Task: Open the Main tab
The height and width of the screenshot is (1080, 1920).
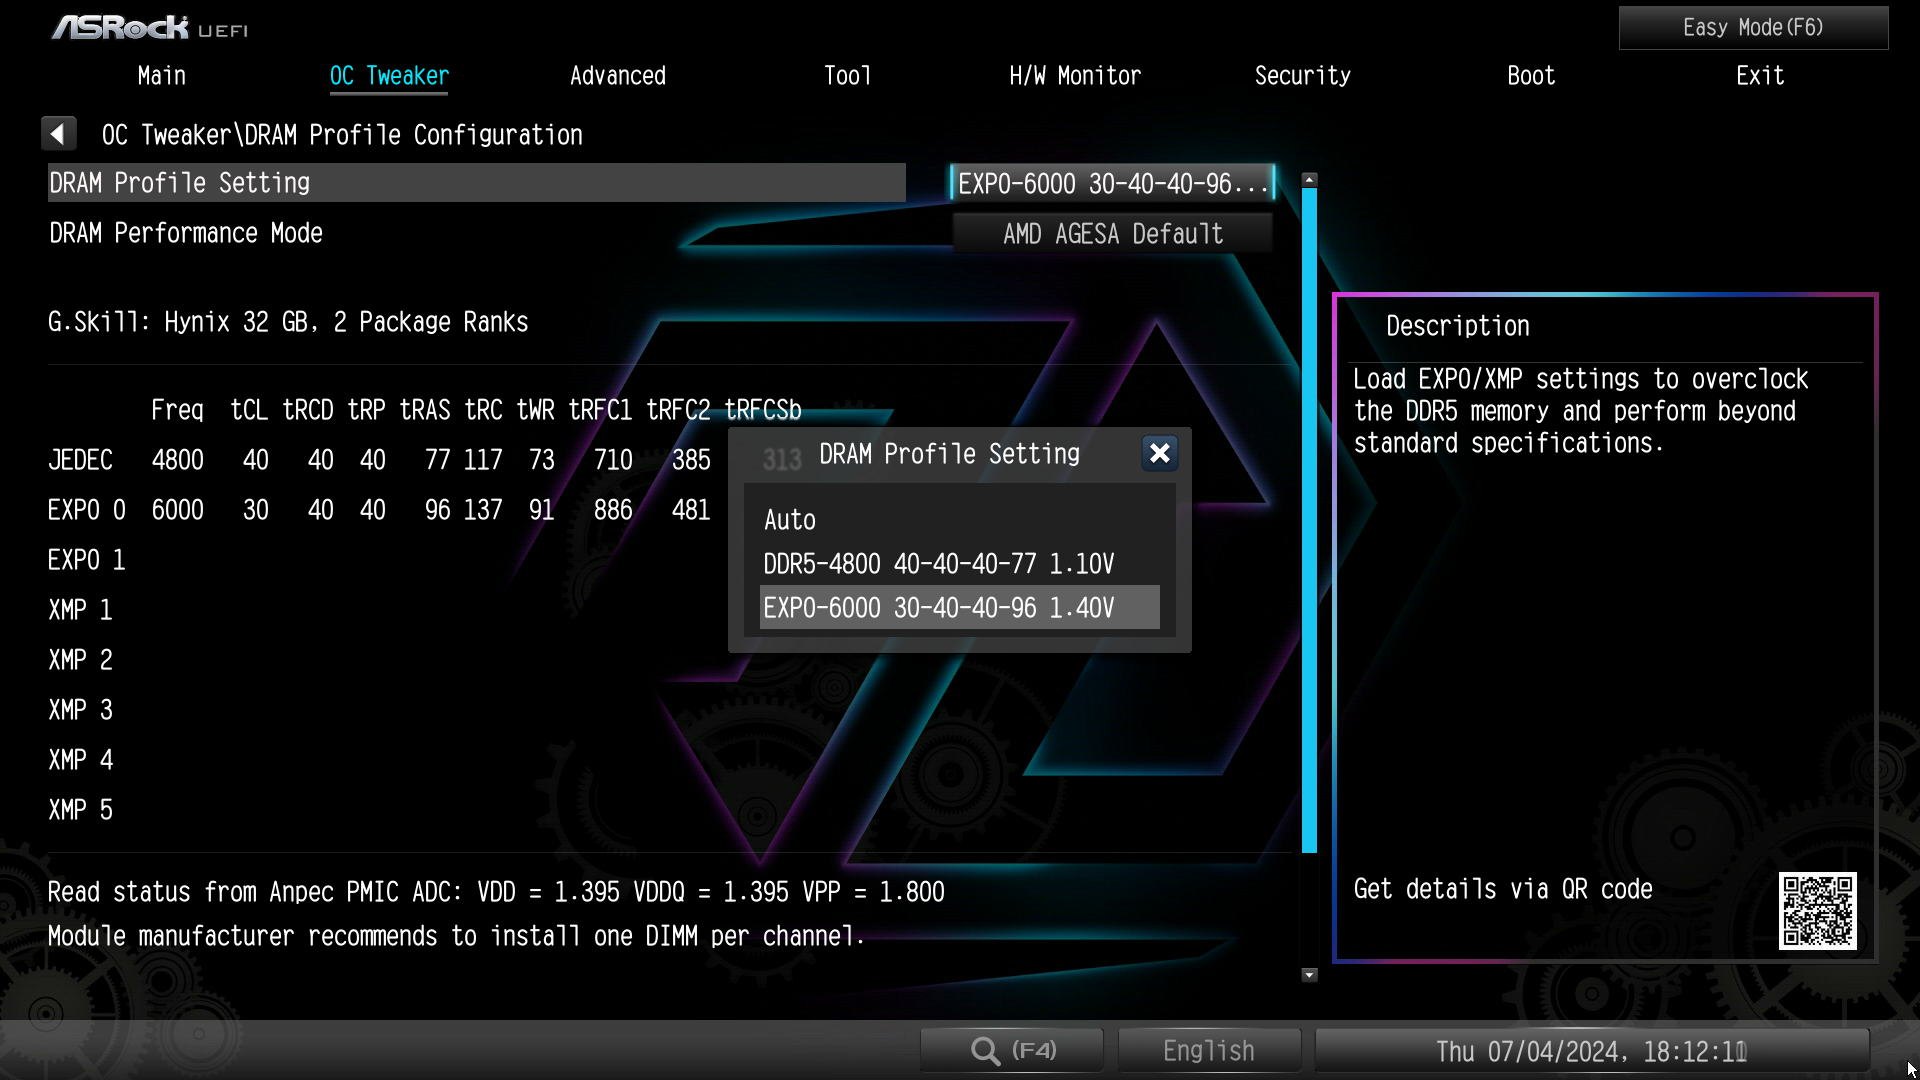Action: point(161,76)
